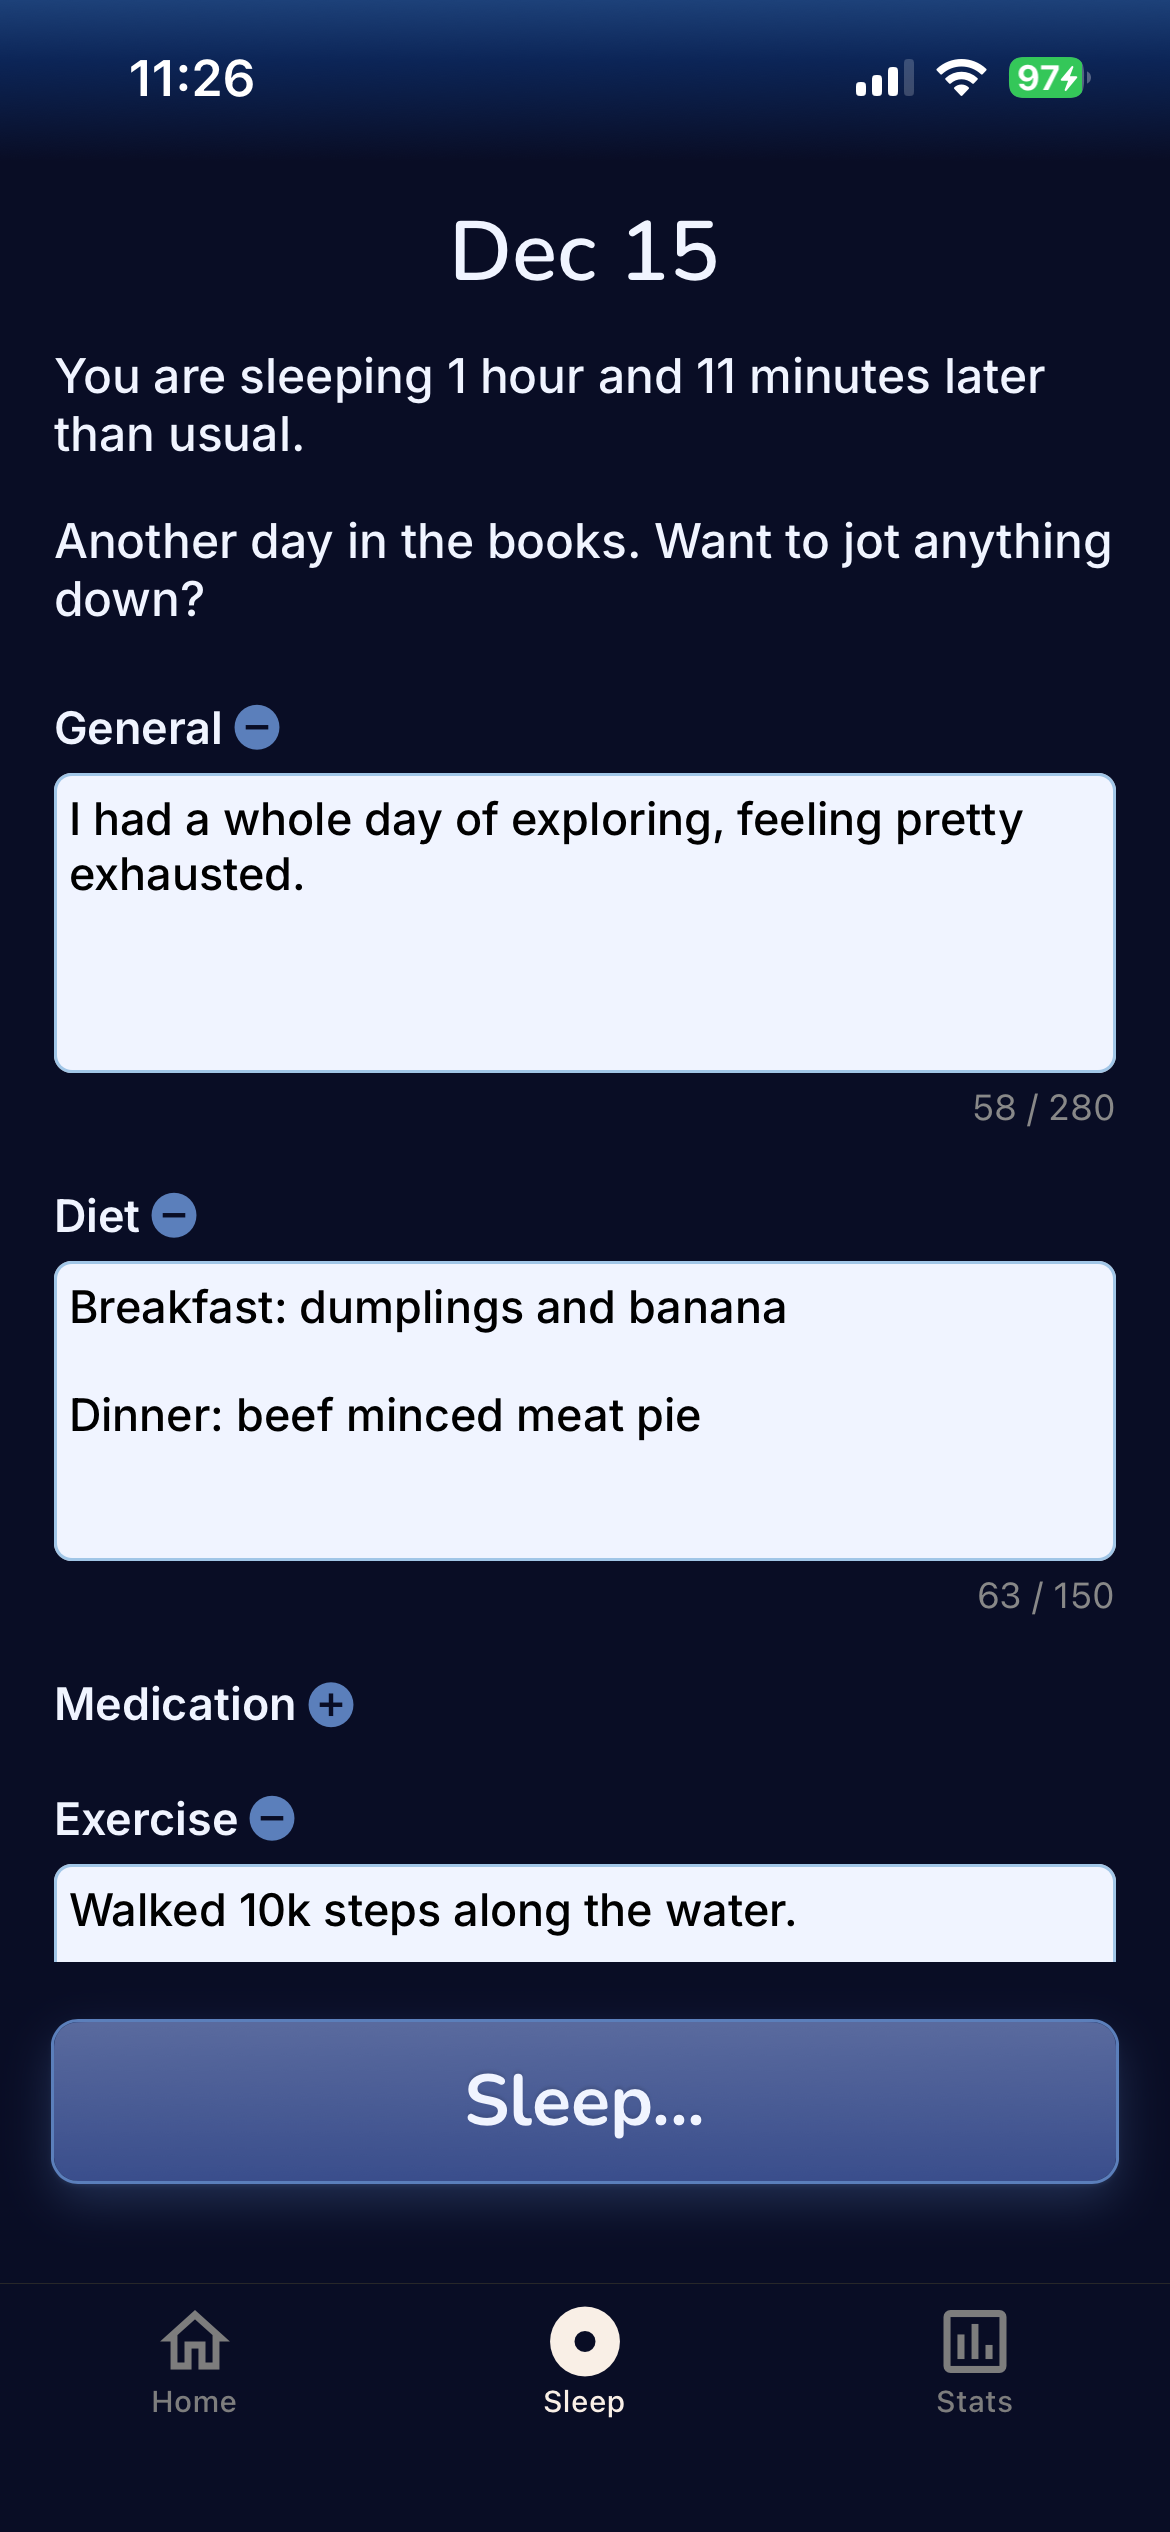Switch to the Stats tab label
The image size is (1170, 2532).
(974, 2402)
